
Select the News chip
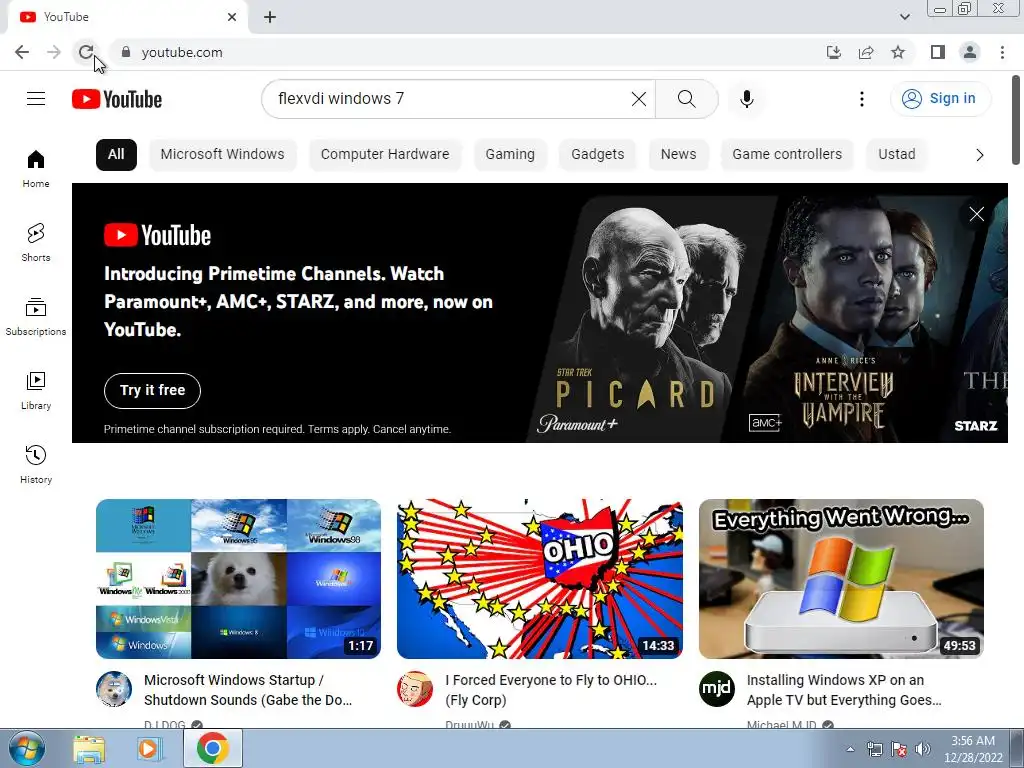pos(679,155)
